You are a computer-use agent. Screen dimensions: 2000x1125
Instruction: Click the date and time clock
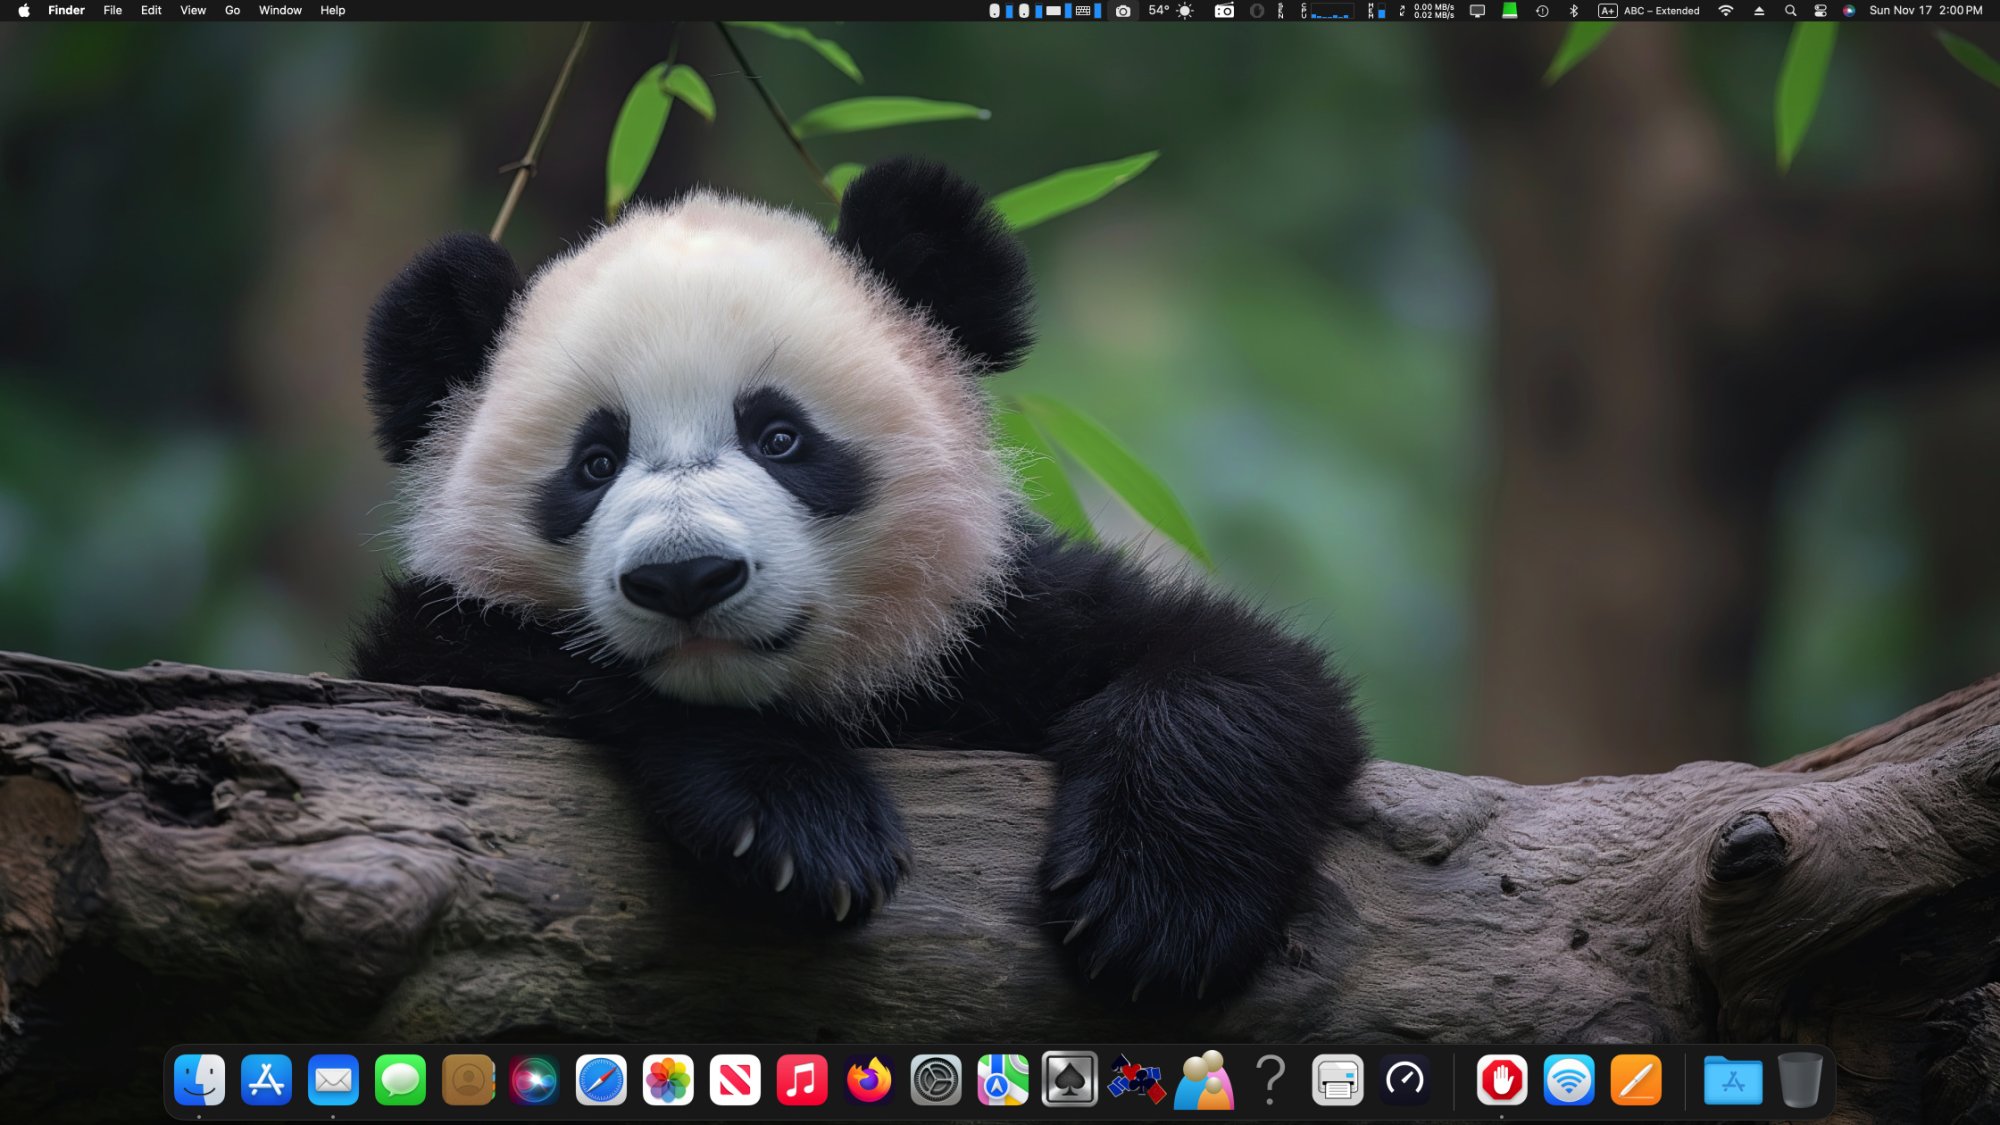(1925, 11)
